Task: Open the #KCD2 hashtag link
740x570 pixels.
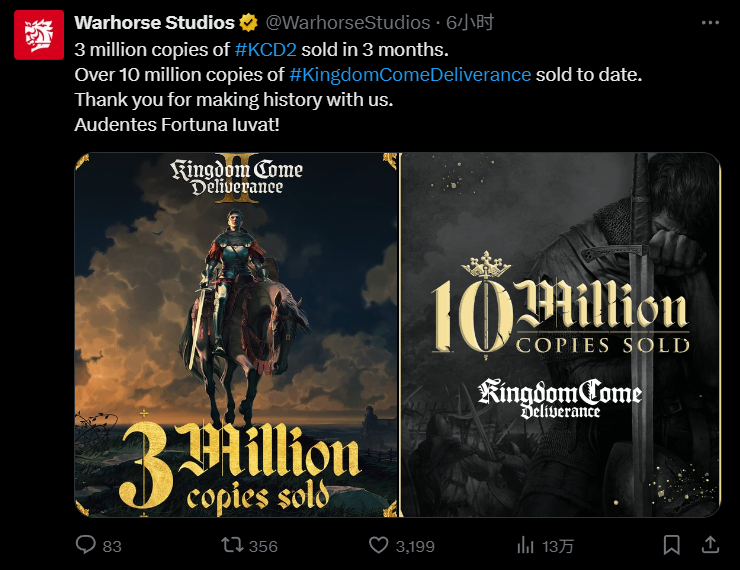Action: click(266, 50)
